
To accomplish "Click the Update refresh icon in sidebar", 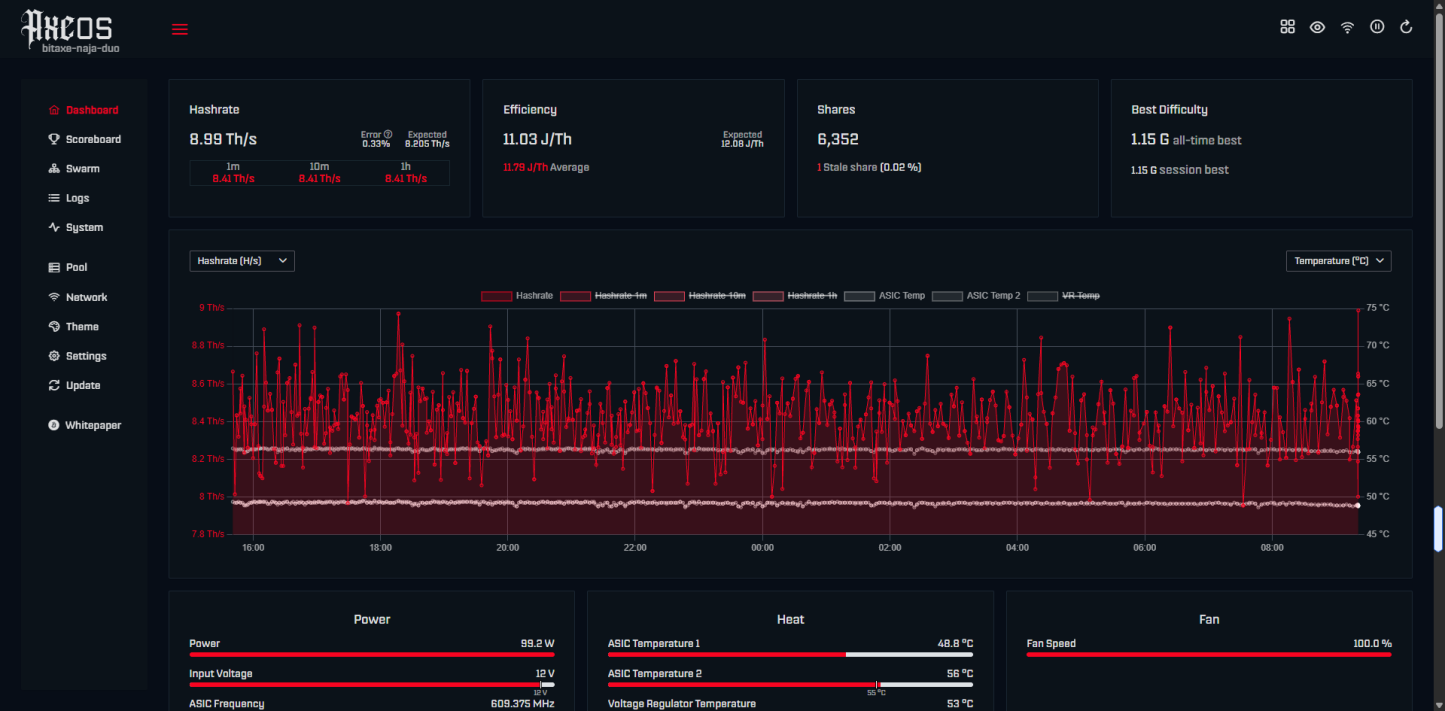I will pos(54,385).
